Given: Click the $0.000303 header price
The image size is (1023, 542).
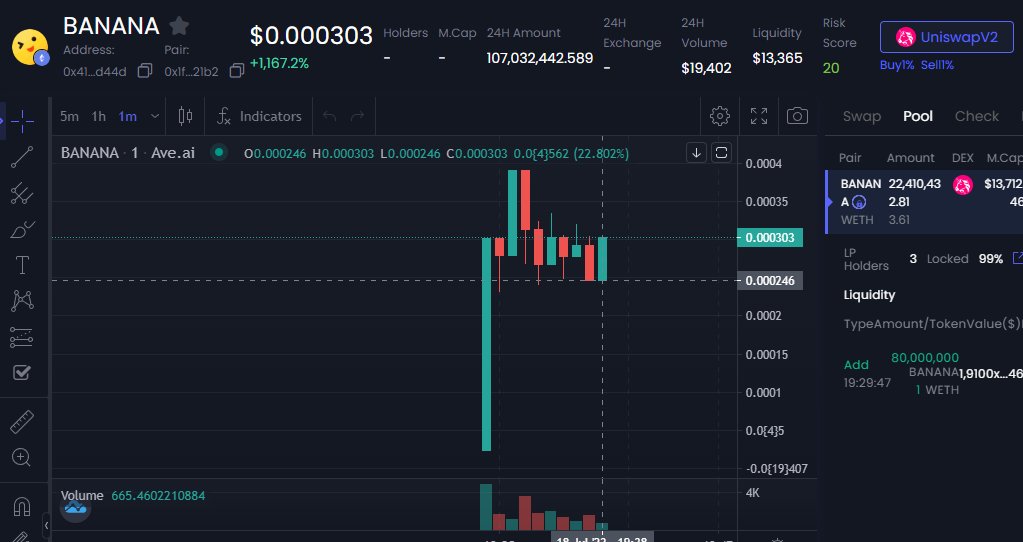Looking at the screenshot, I should point(311,36).
